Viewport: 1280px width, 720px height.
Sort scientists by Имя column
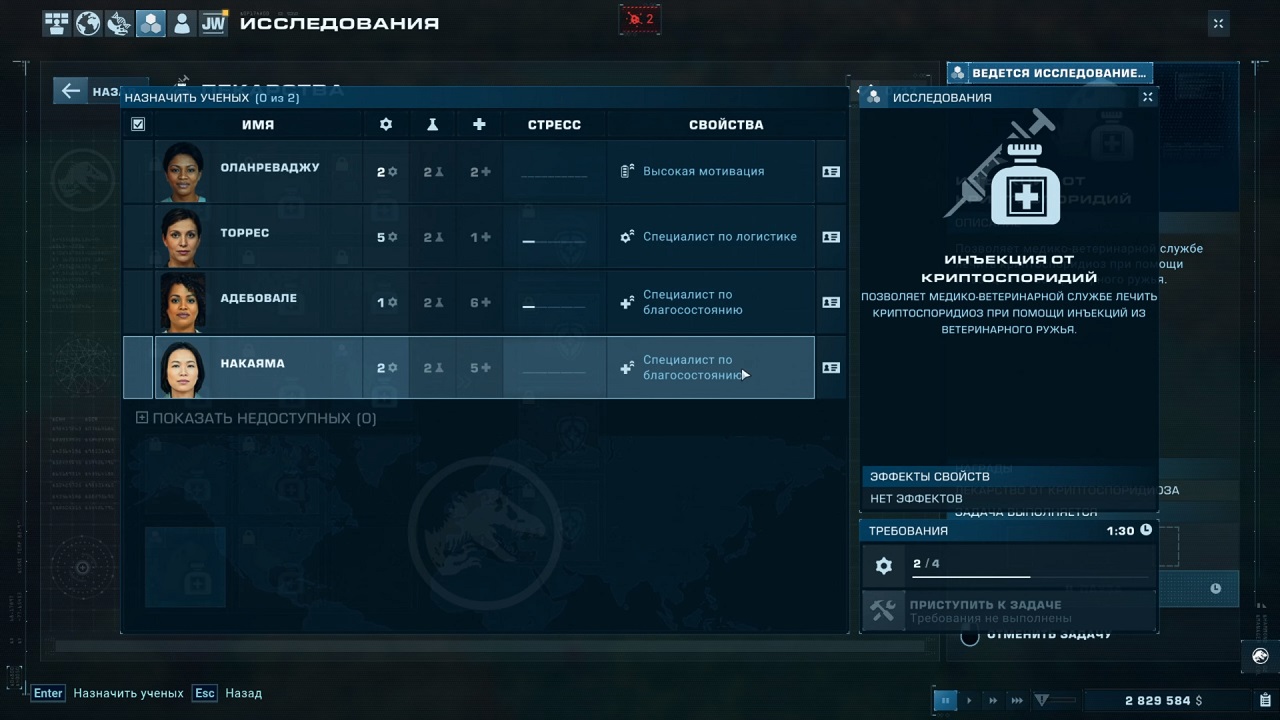pyautogui.click(x=257, y=124)
